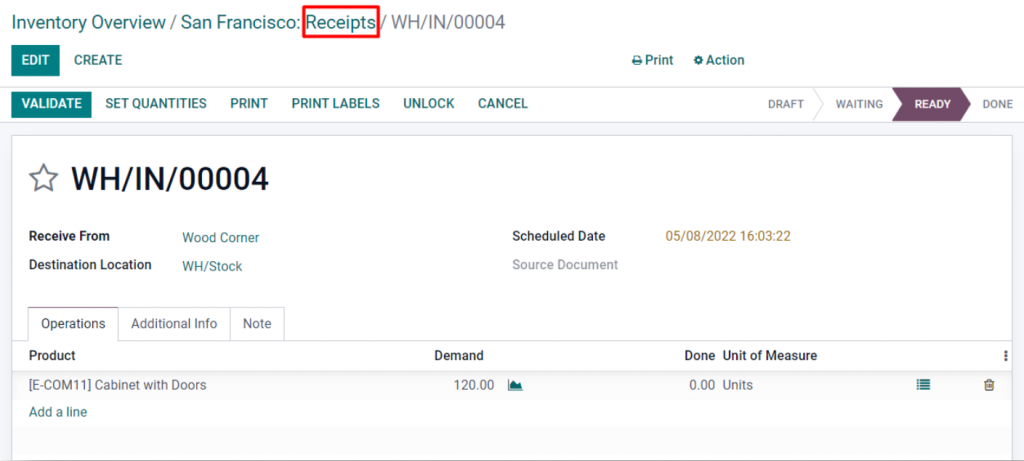Click the CREATE button
The width and height of the screenshot is (1024, 461).
pos(98,60)
